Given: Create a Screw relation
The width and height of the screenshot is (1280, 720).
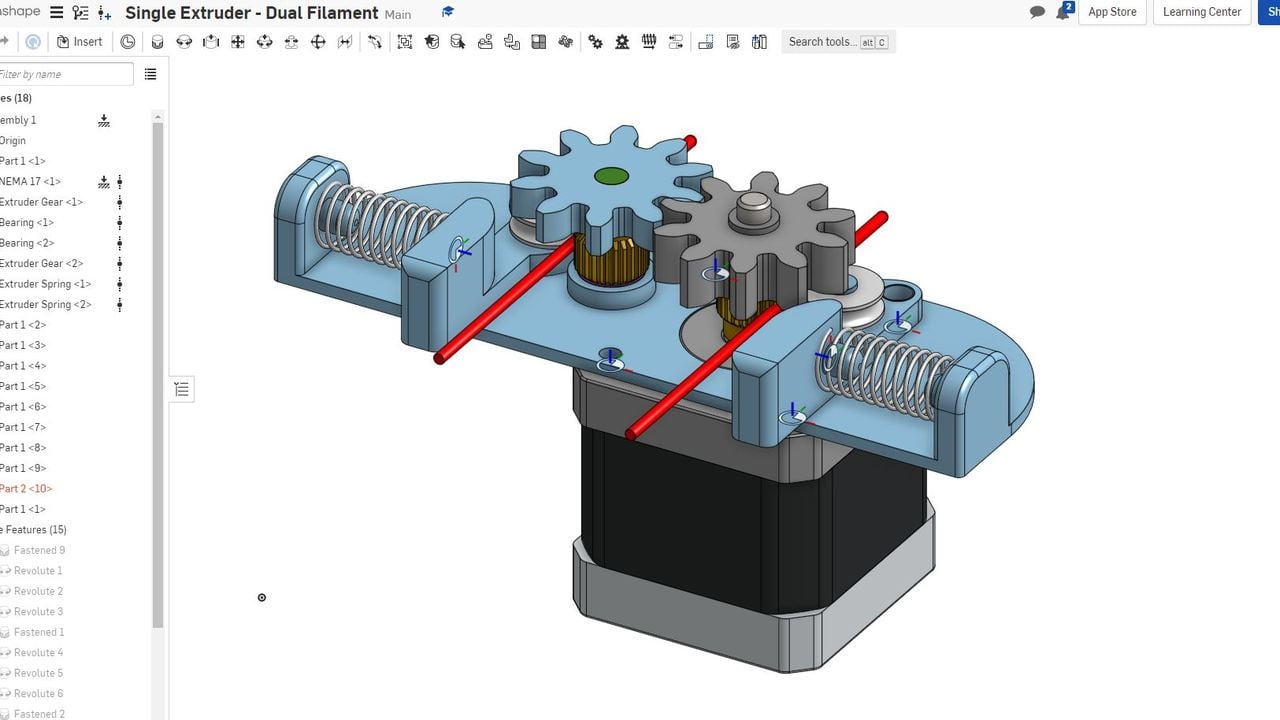Looking at the screenshot, I should pos(648,41).
